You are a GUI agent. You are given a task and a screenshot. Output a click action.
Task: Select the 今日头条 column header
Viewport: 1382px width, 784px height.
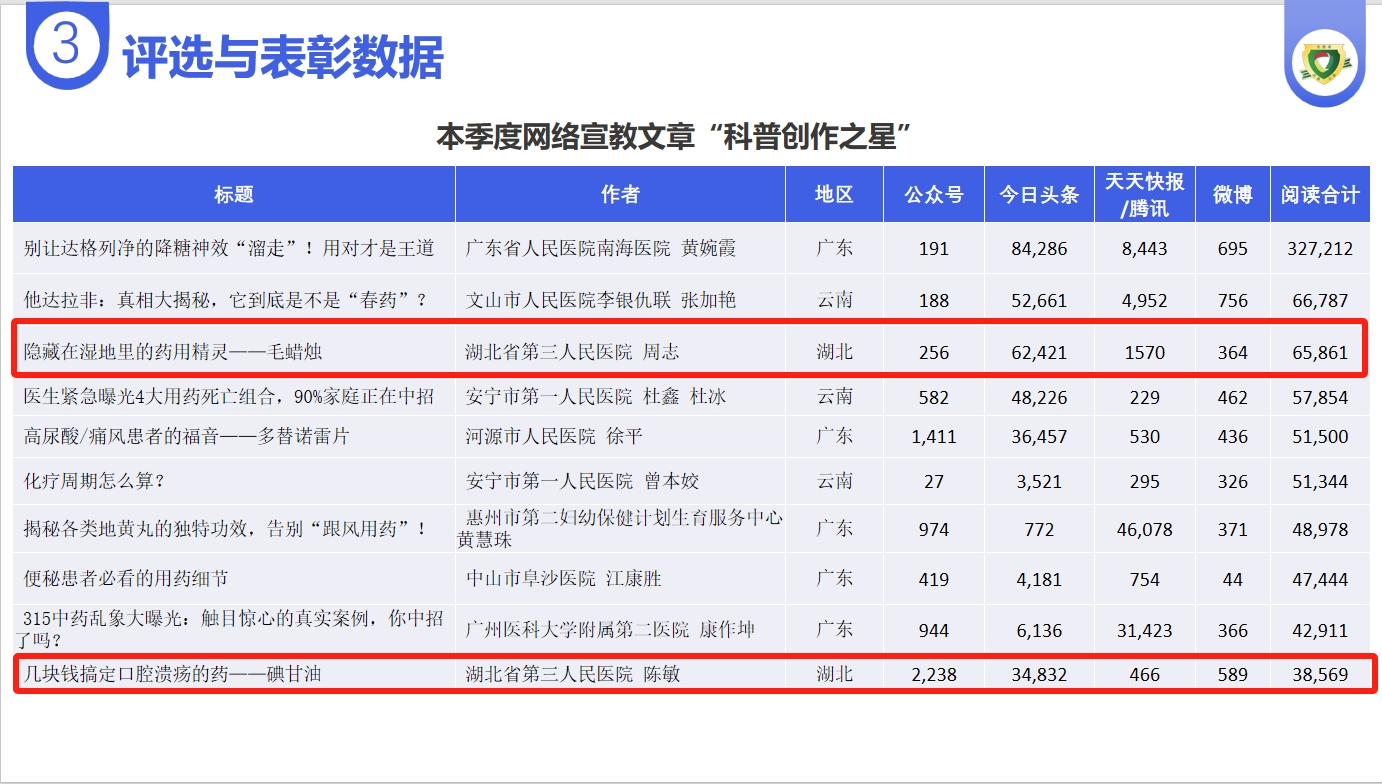pos(1039,194)
